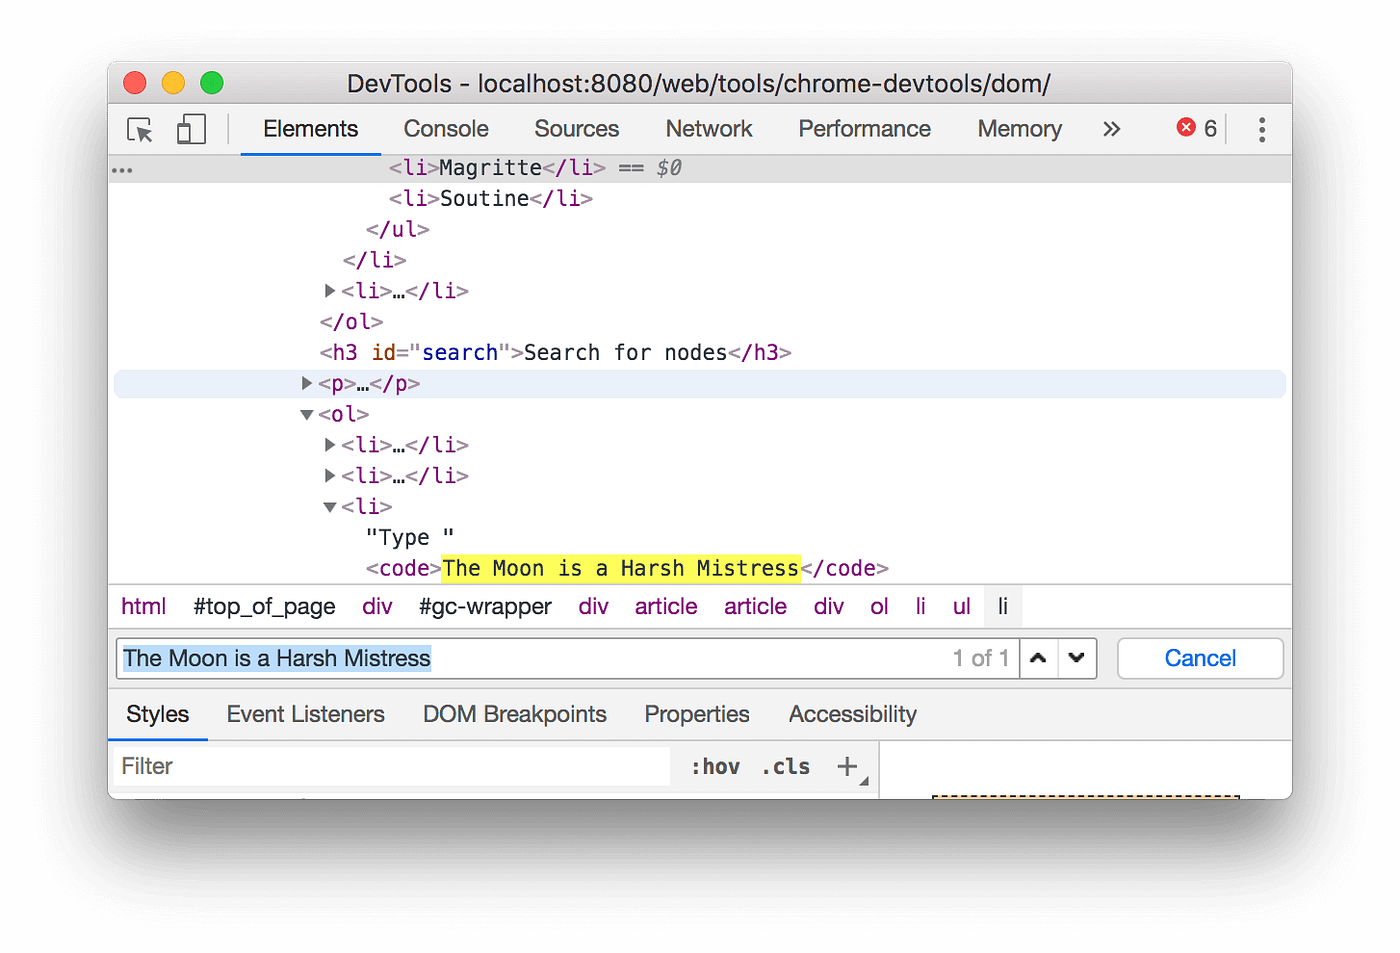Cancel the node search

pyautogui.click(x=1199, y=658)
